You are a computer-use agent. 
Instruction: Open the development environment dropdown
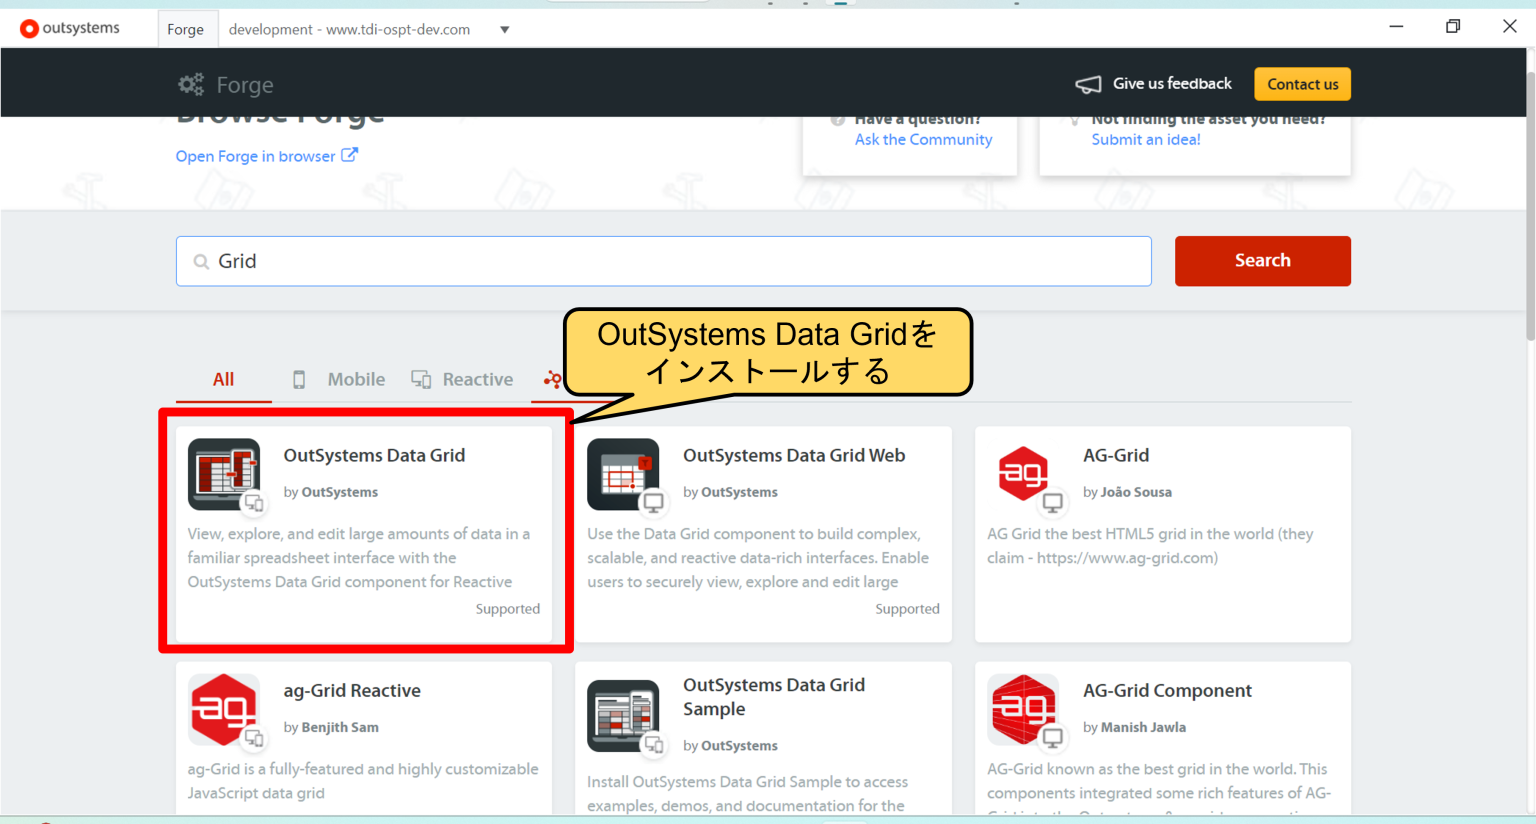tap(505, 29)
